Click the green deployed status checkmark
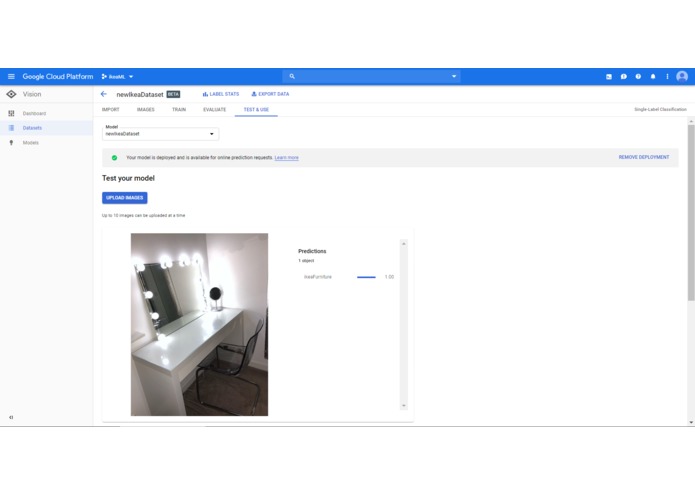The height and width of the screenshot is (494, 695). pos(114,158)
